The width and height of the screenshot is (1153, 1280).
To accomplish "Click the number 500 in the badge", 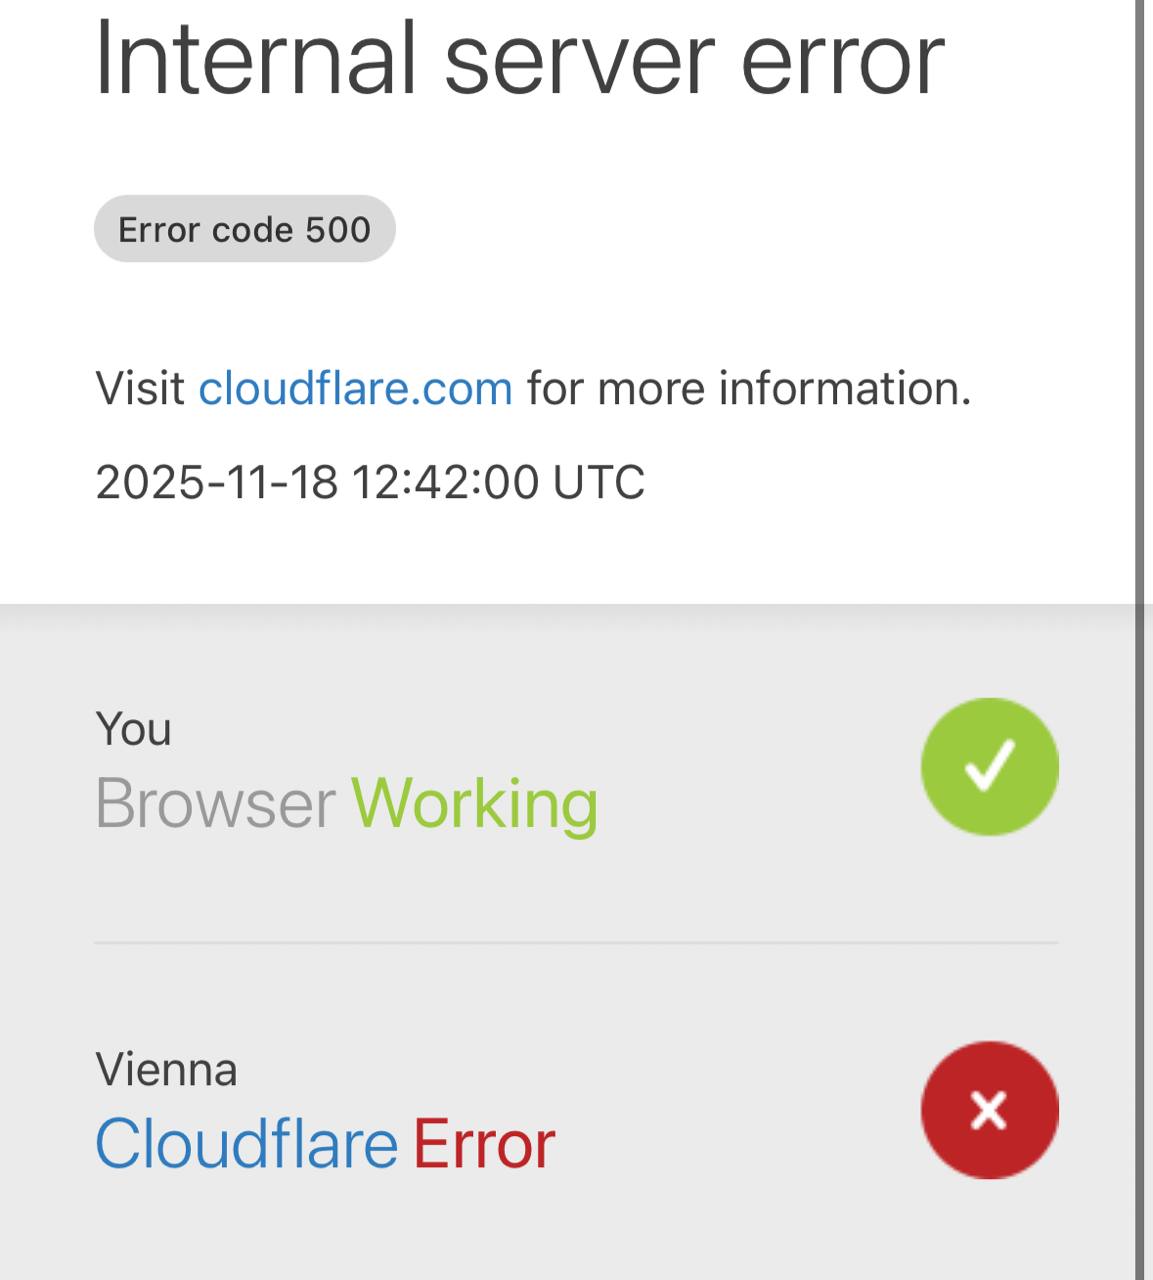I will [x=338, y=230].
